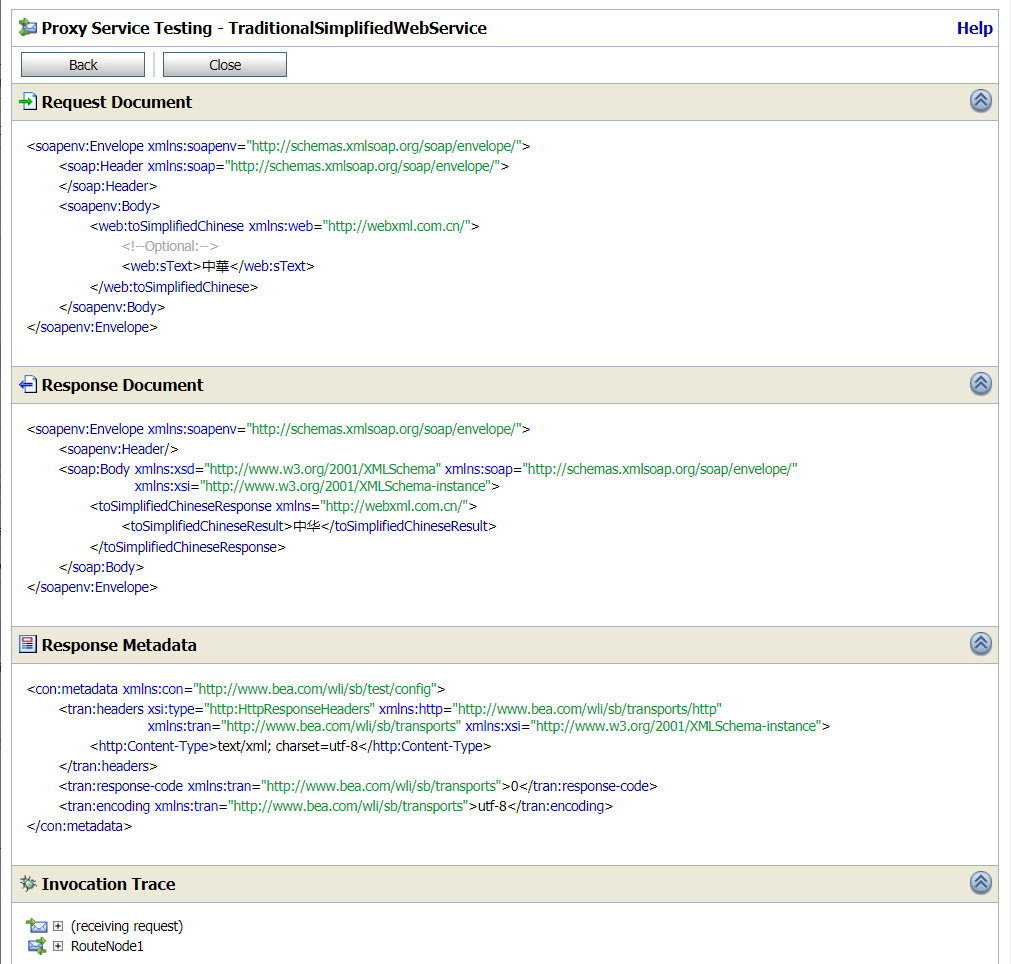Click the Back button
The width and height of the screenshot is (1011, 964).
click(x=83, y=64)
